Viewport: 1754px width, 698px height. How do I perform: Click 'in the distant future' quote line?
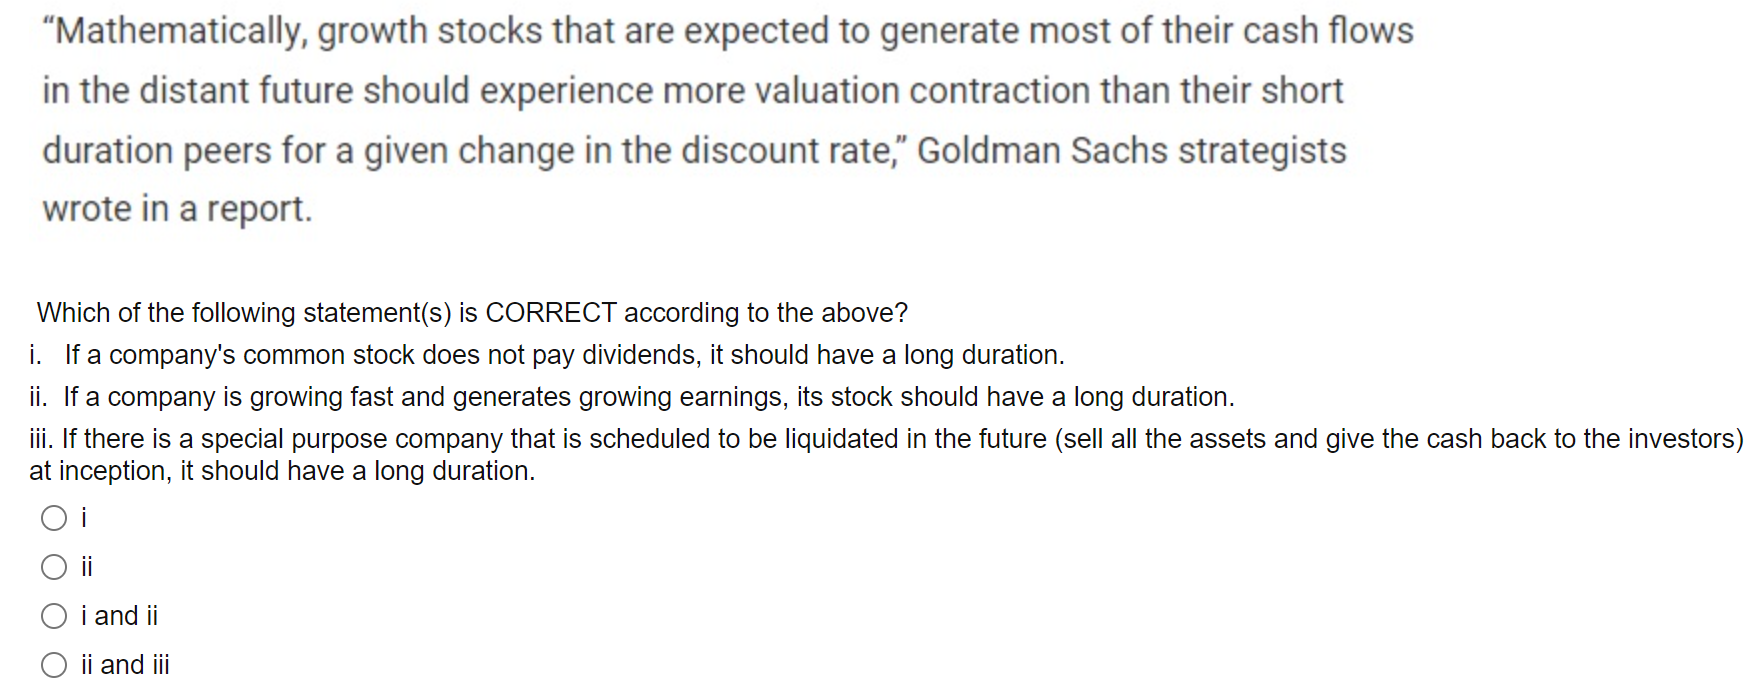pos(692,91)
